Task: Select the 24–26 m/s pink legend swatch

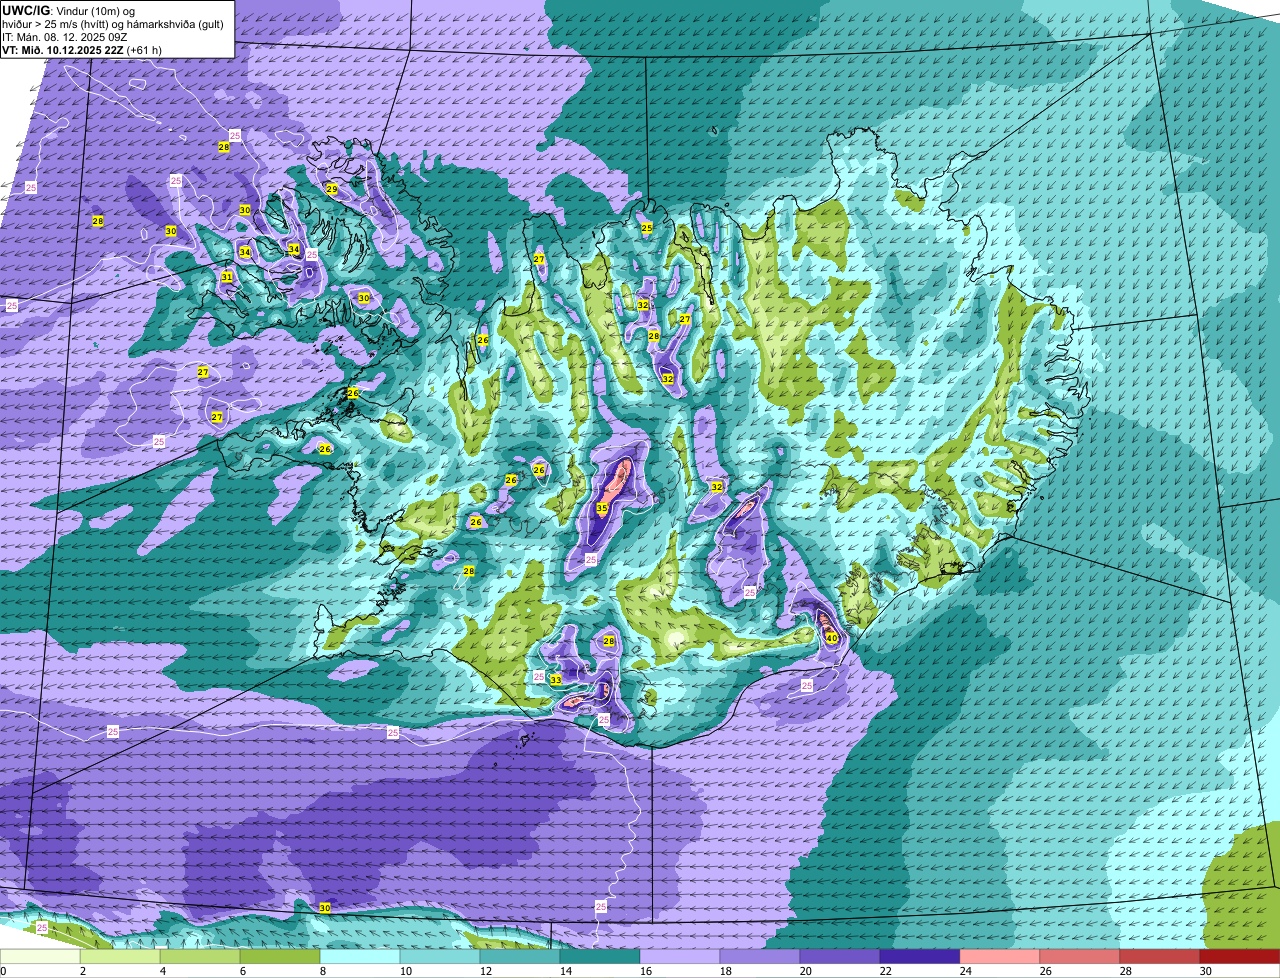Action: tap(1000, 956)
